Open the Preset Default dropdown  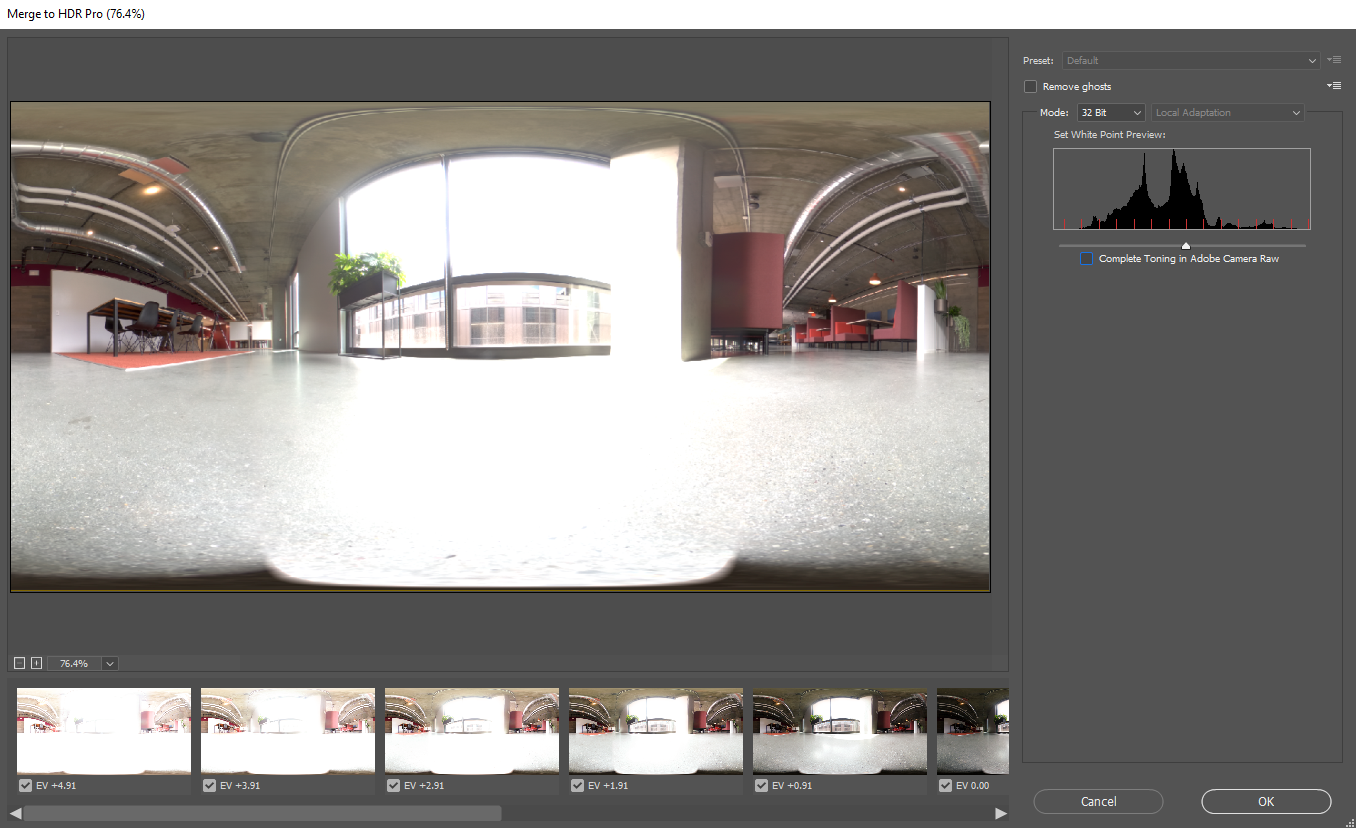pos(1191,61)
